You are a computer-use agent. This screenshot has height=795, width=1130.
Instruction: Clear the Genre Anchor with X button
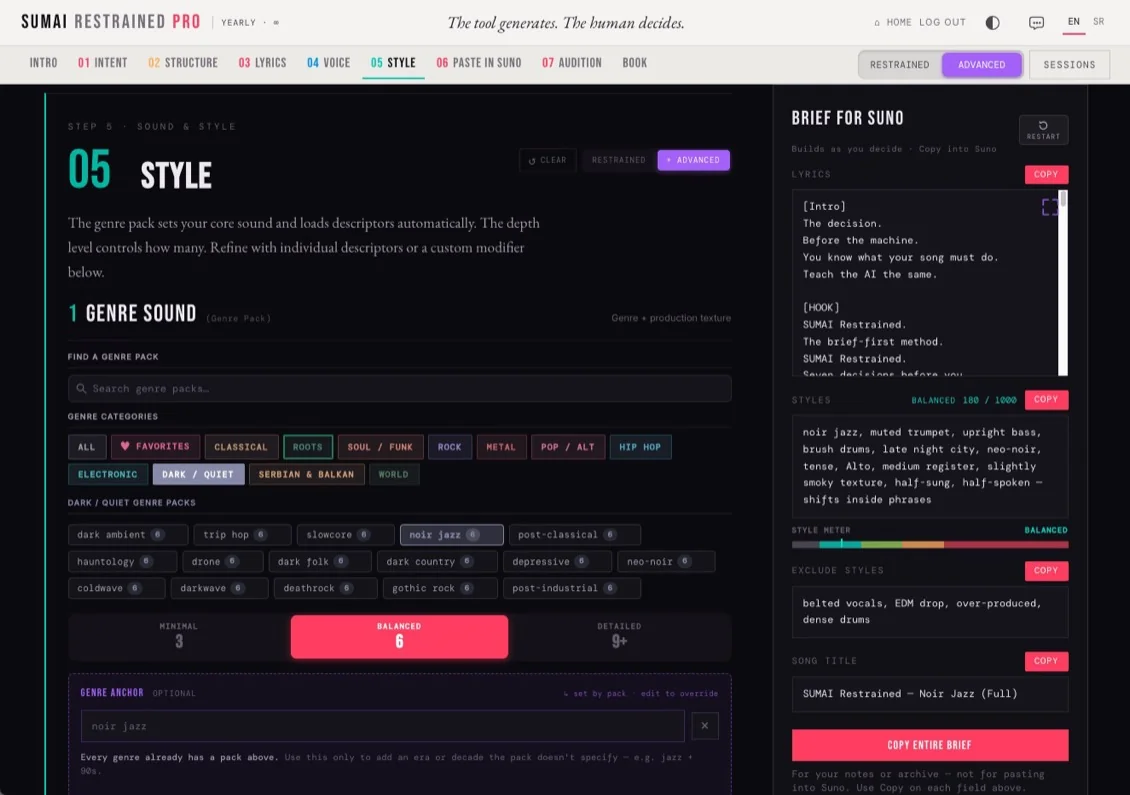click(x=705, y=726)
